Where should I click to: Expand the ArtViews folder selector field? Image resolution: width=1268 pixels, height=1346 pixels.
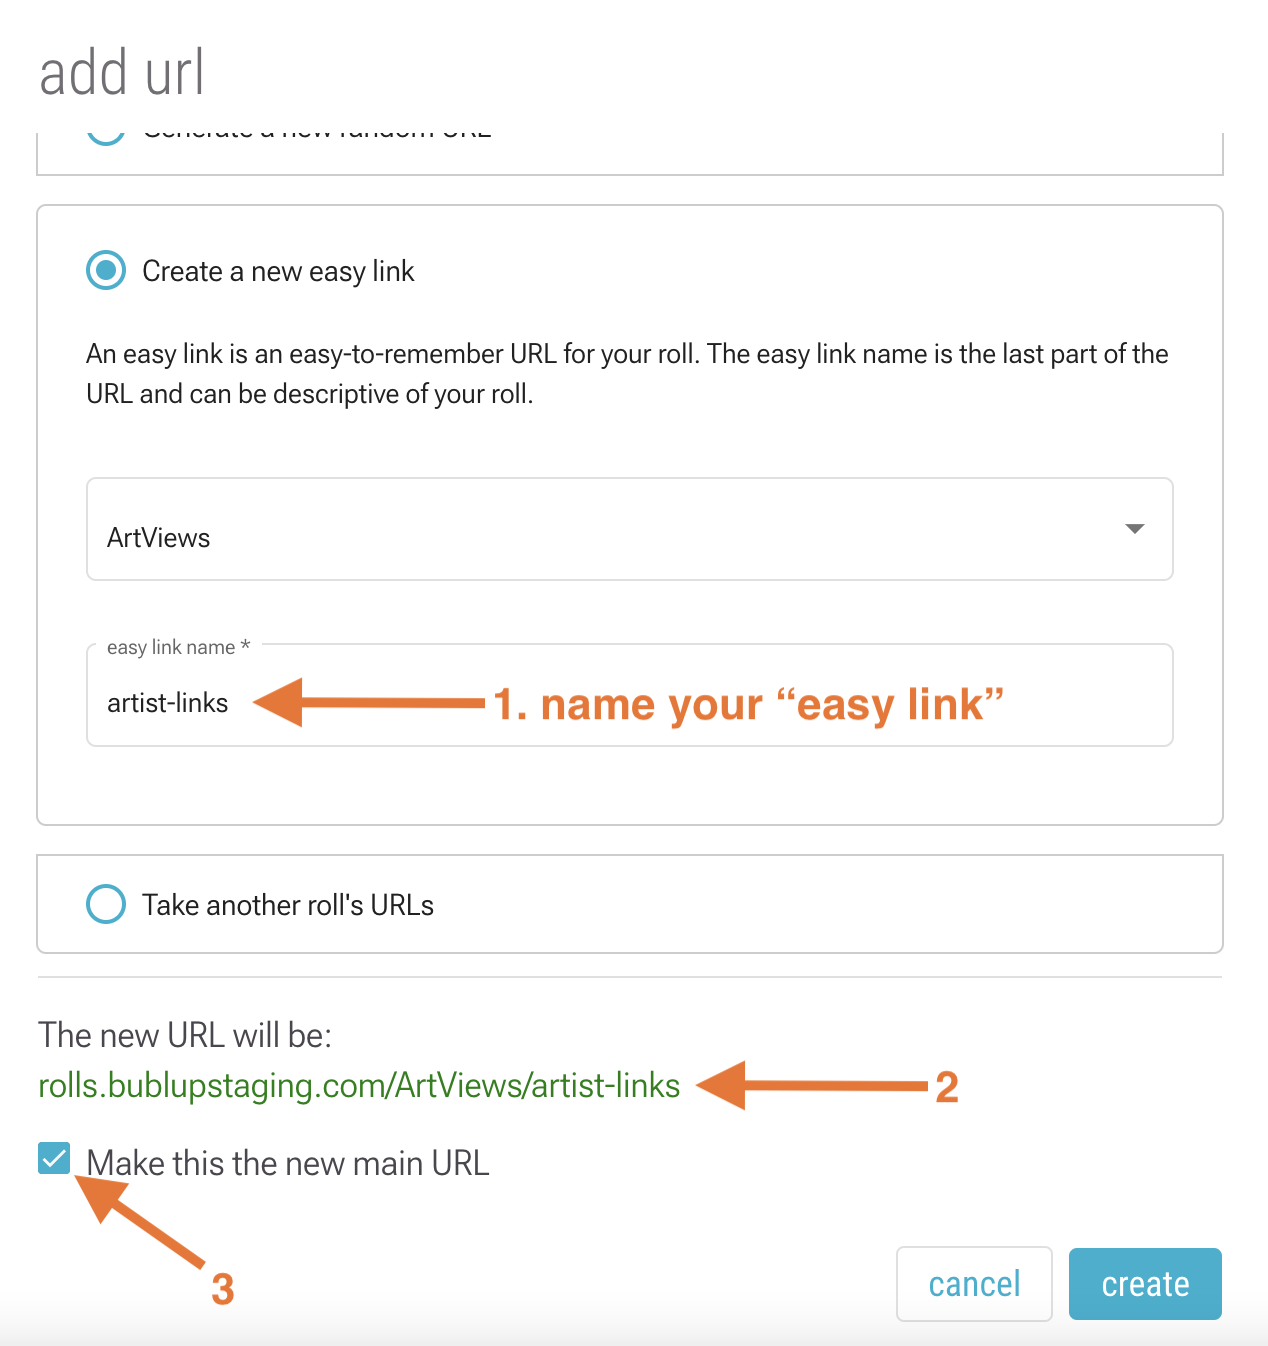[630, 529]
